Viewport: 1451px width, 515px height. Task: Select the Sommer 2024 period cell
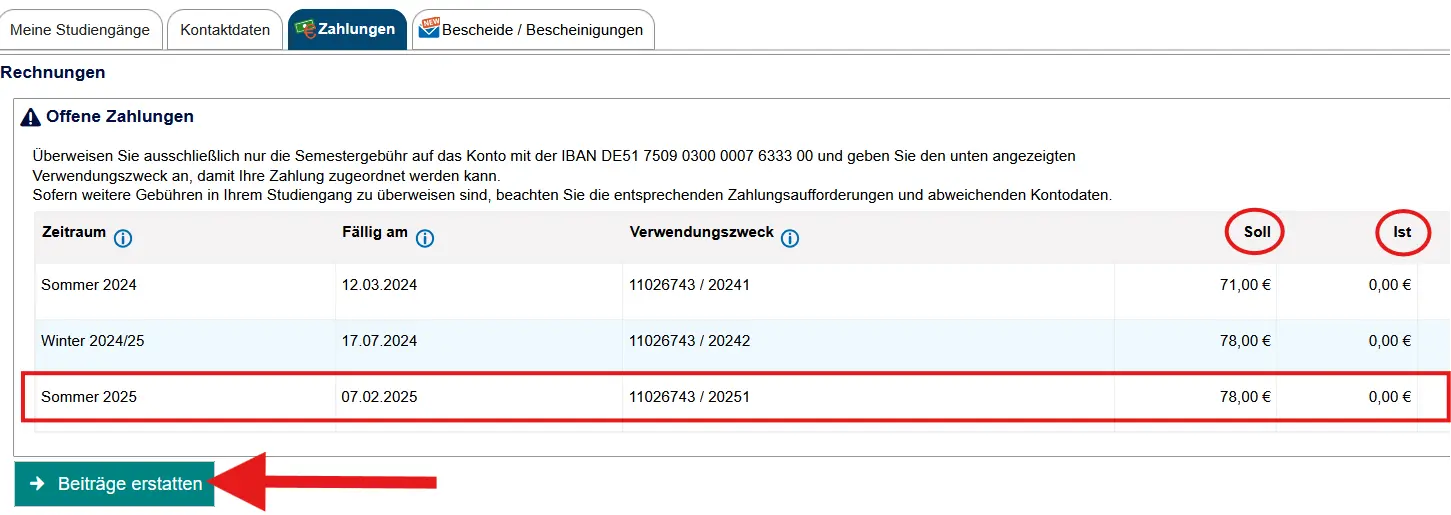(x=89, y=285)
